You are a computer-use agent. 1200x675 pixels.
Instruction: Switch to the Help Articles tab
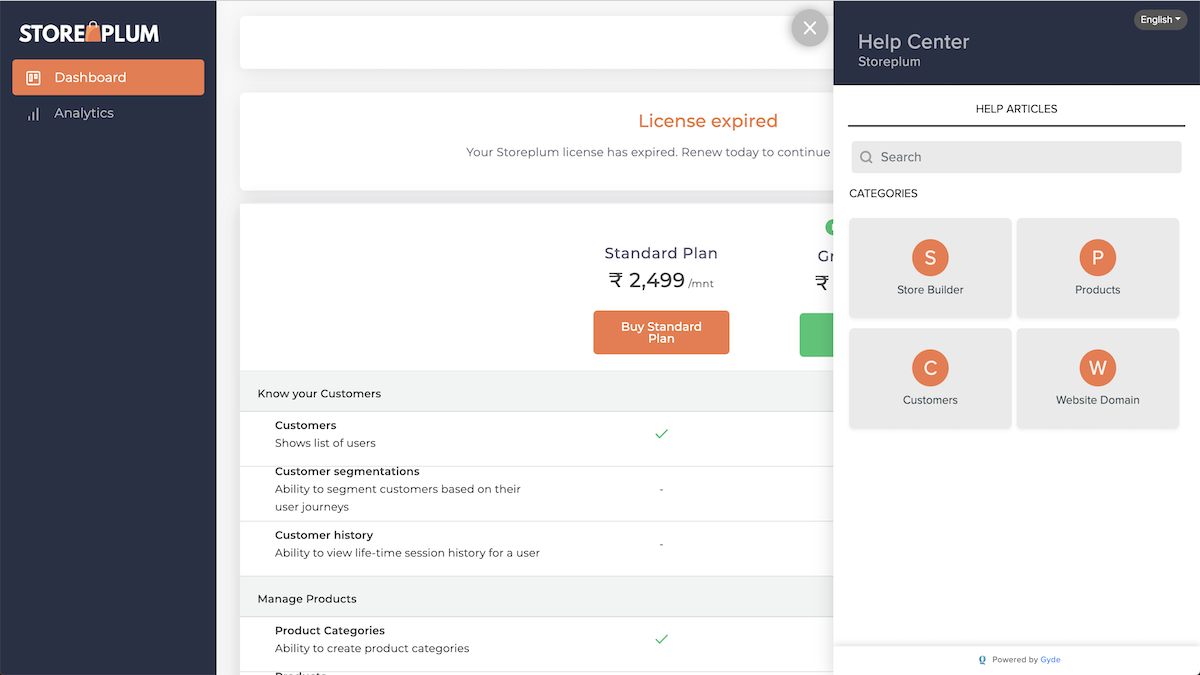pos(1016,109)
